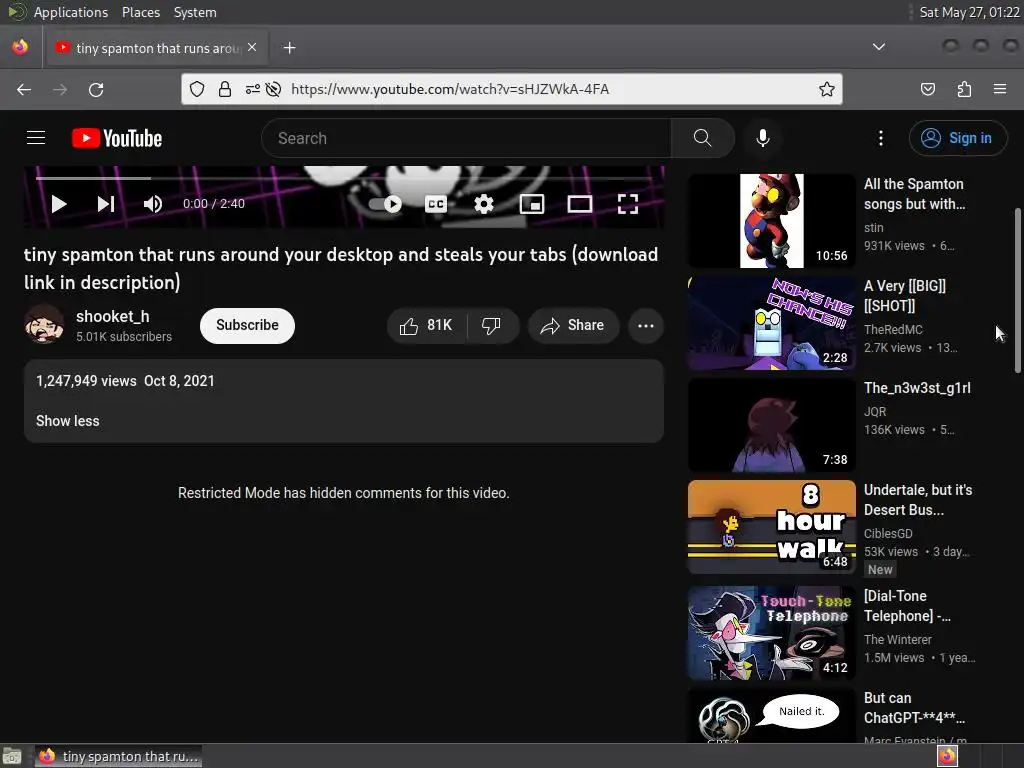Bookmark this page with the star
The width and height of the screenshot is (1024, 768).
(x=827, y=89)
